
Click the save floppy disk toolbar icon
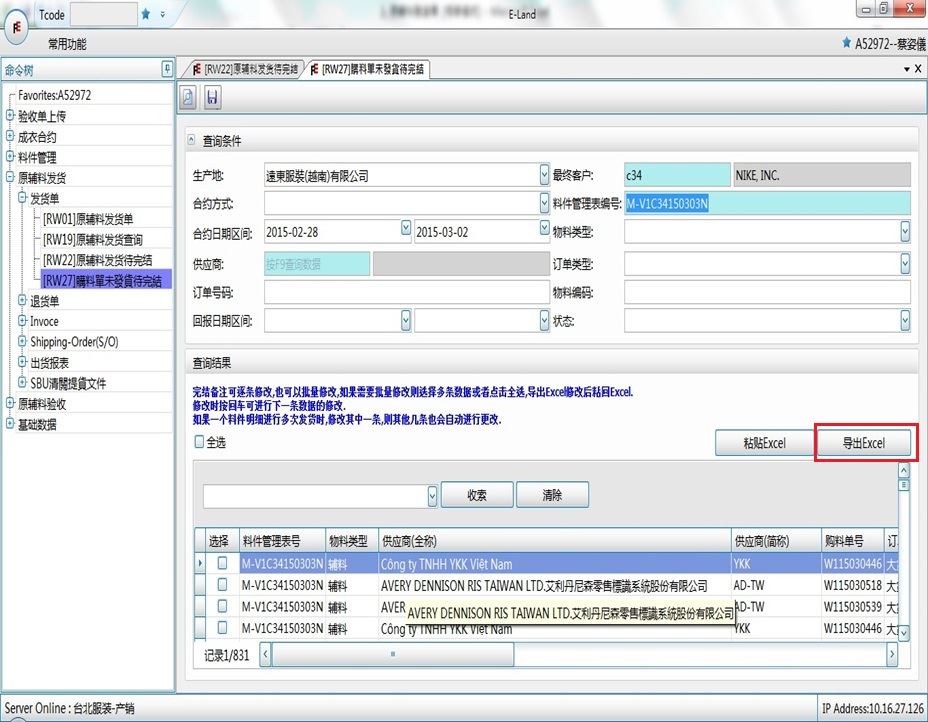[x=212, y=97]
